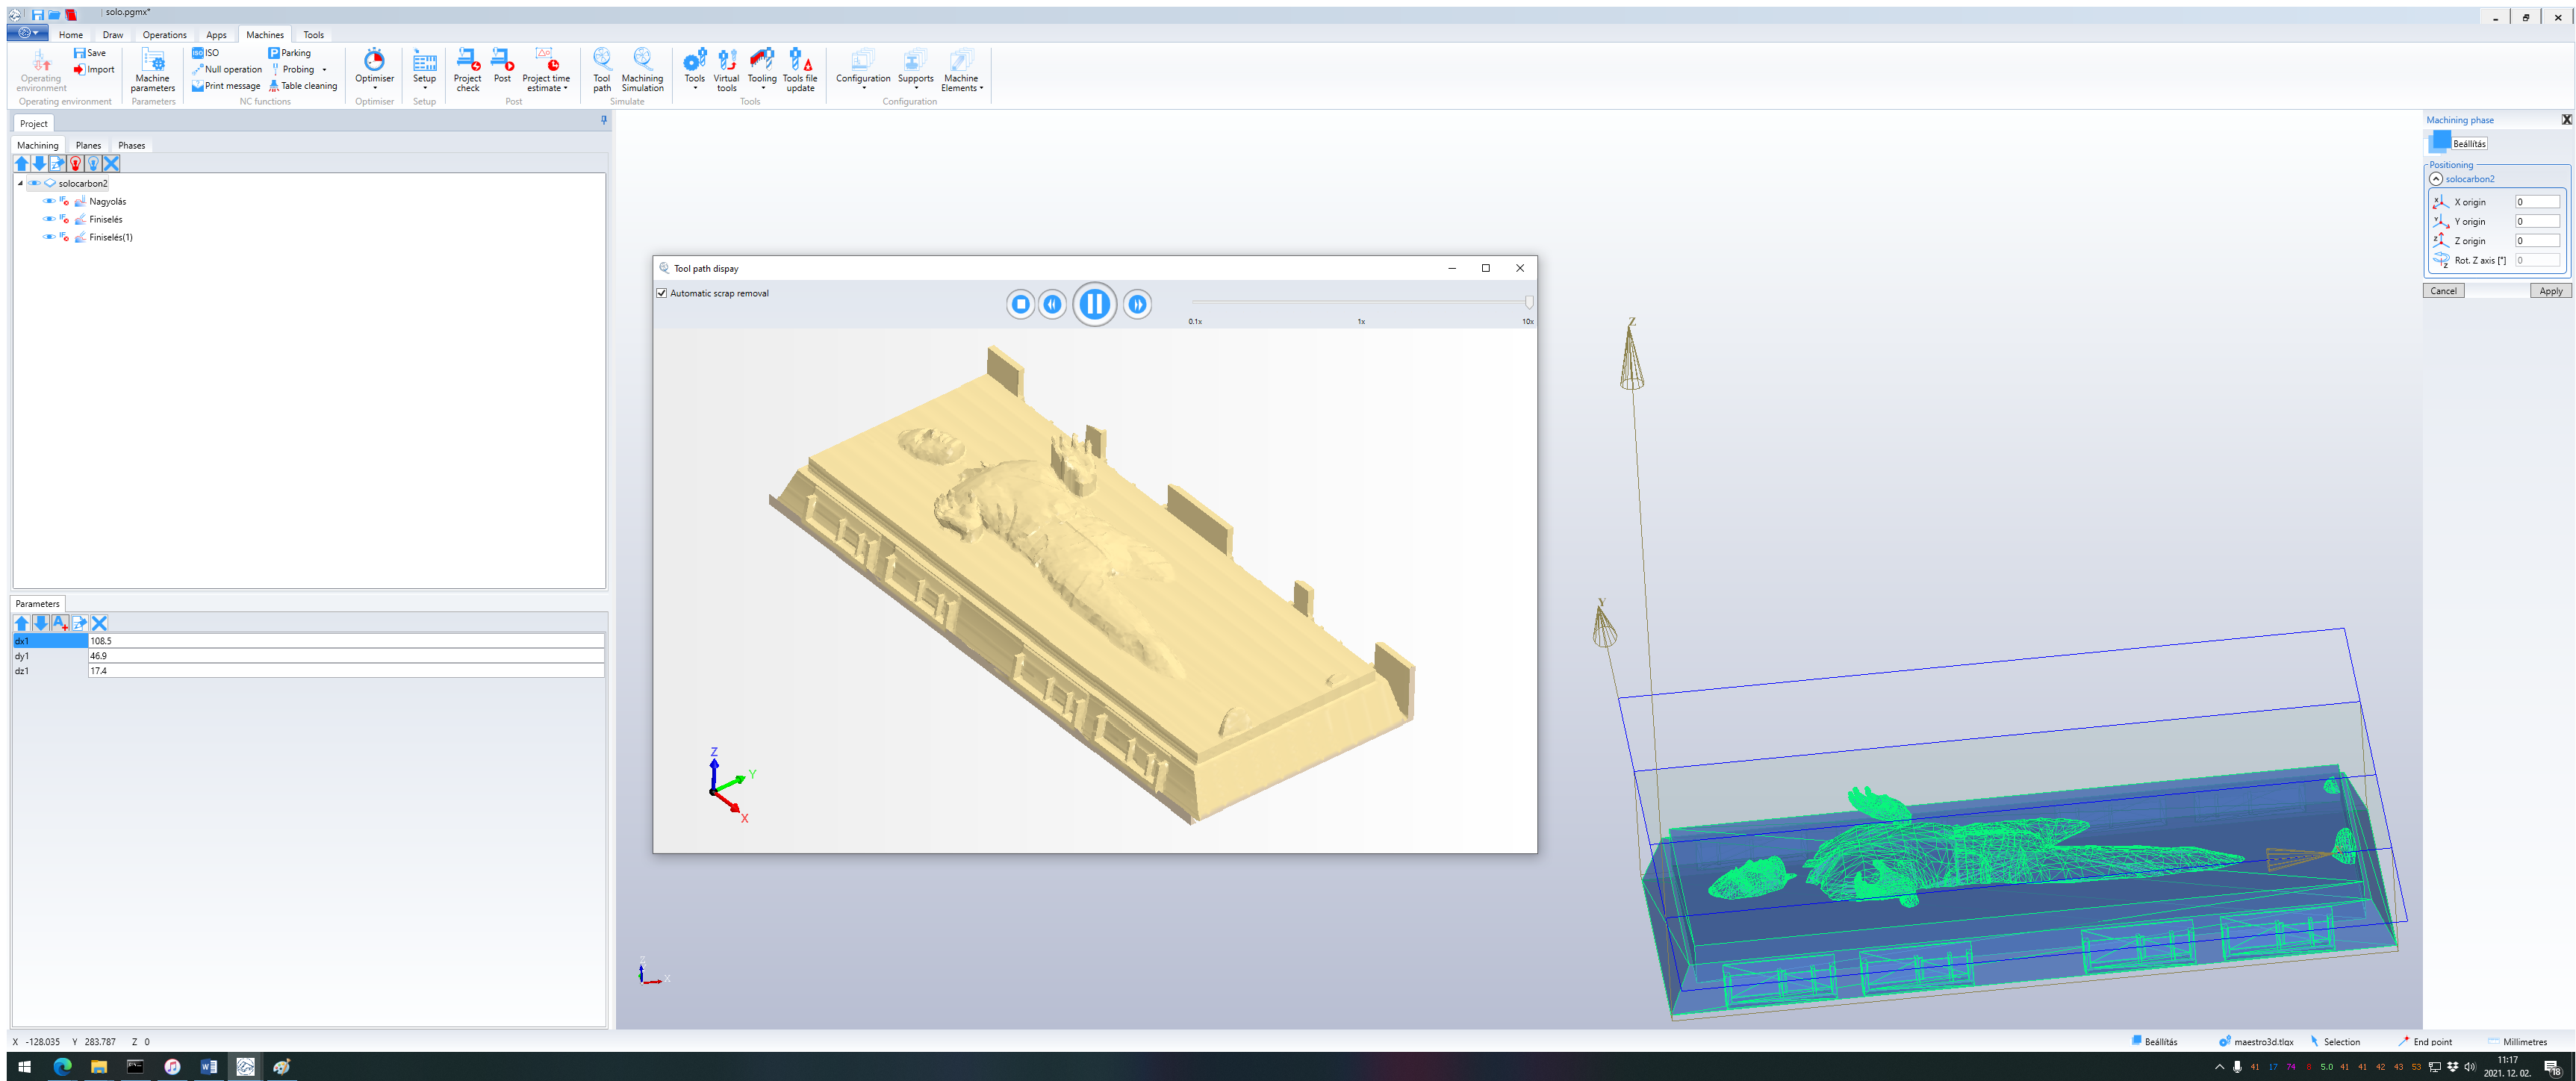This screenshot has height=1081, width=2576.
Task: Open File Explorer from the taskbar
Action: [98, 1067]
